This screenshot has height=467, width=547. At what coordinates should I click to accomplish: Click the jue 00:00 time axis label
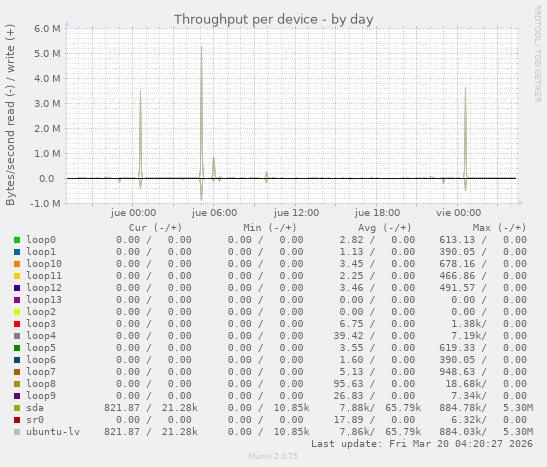click(x=133, y=213)
